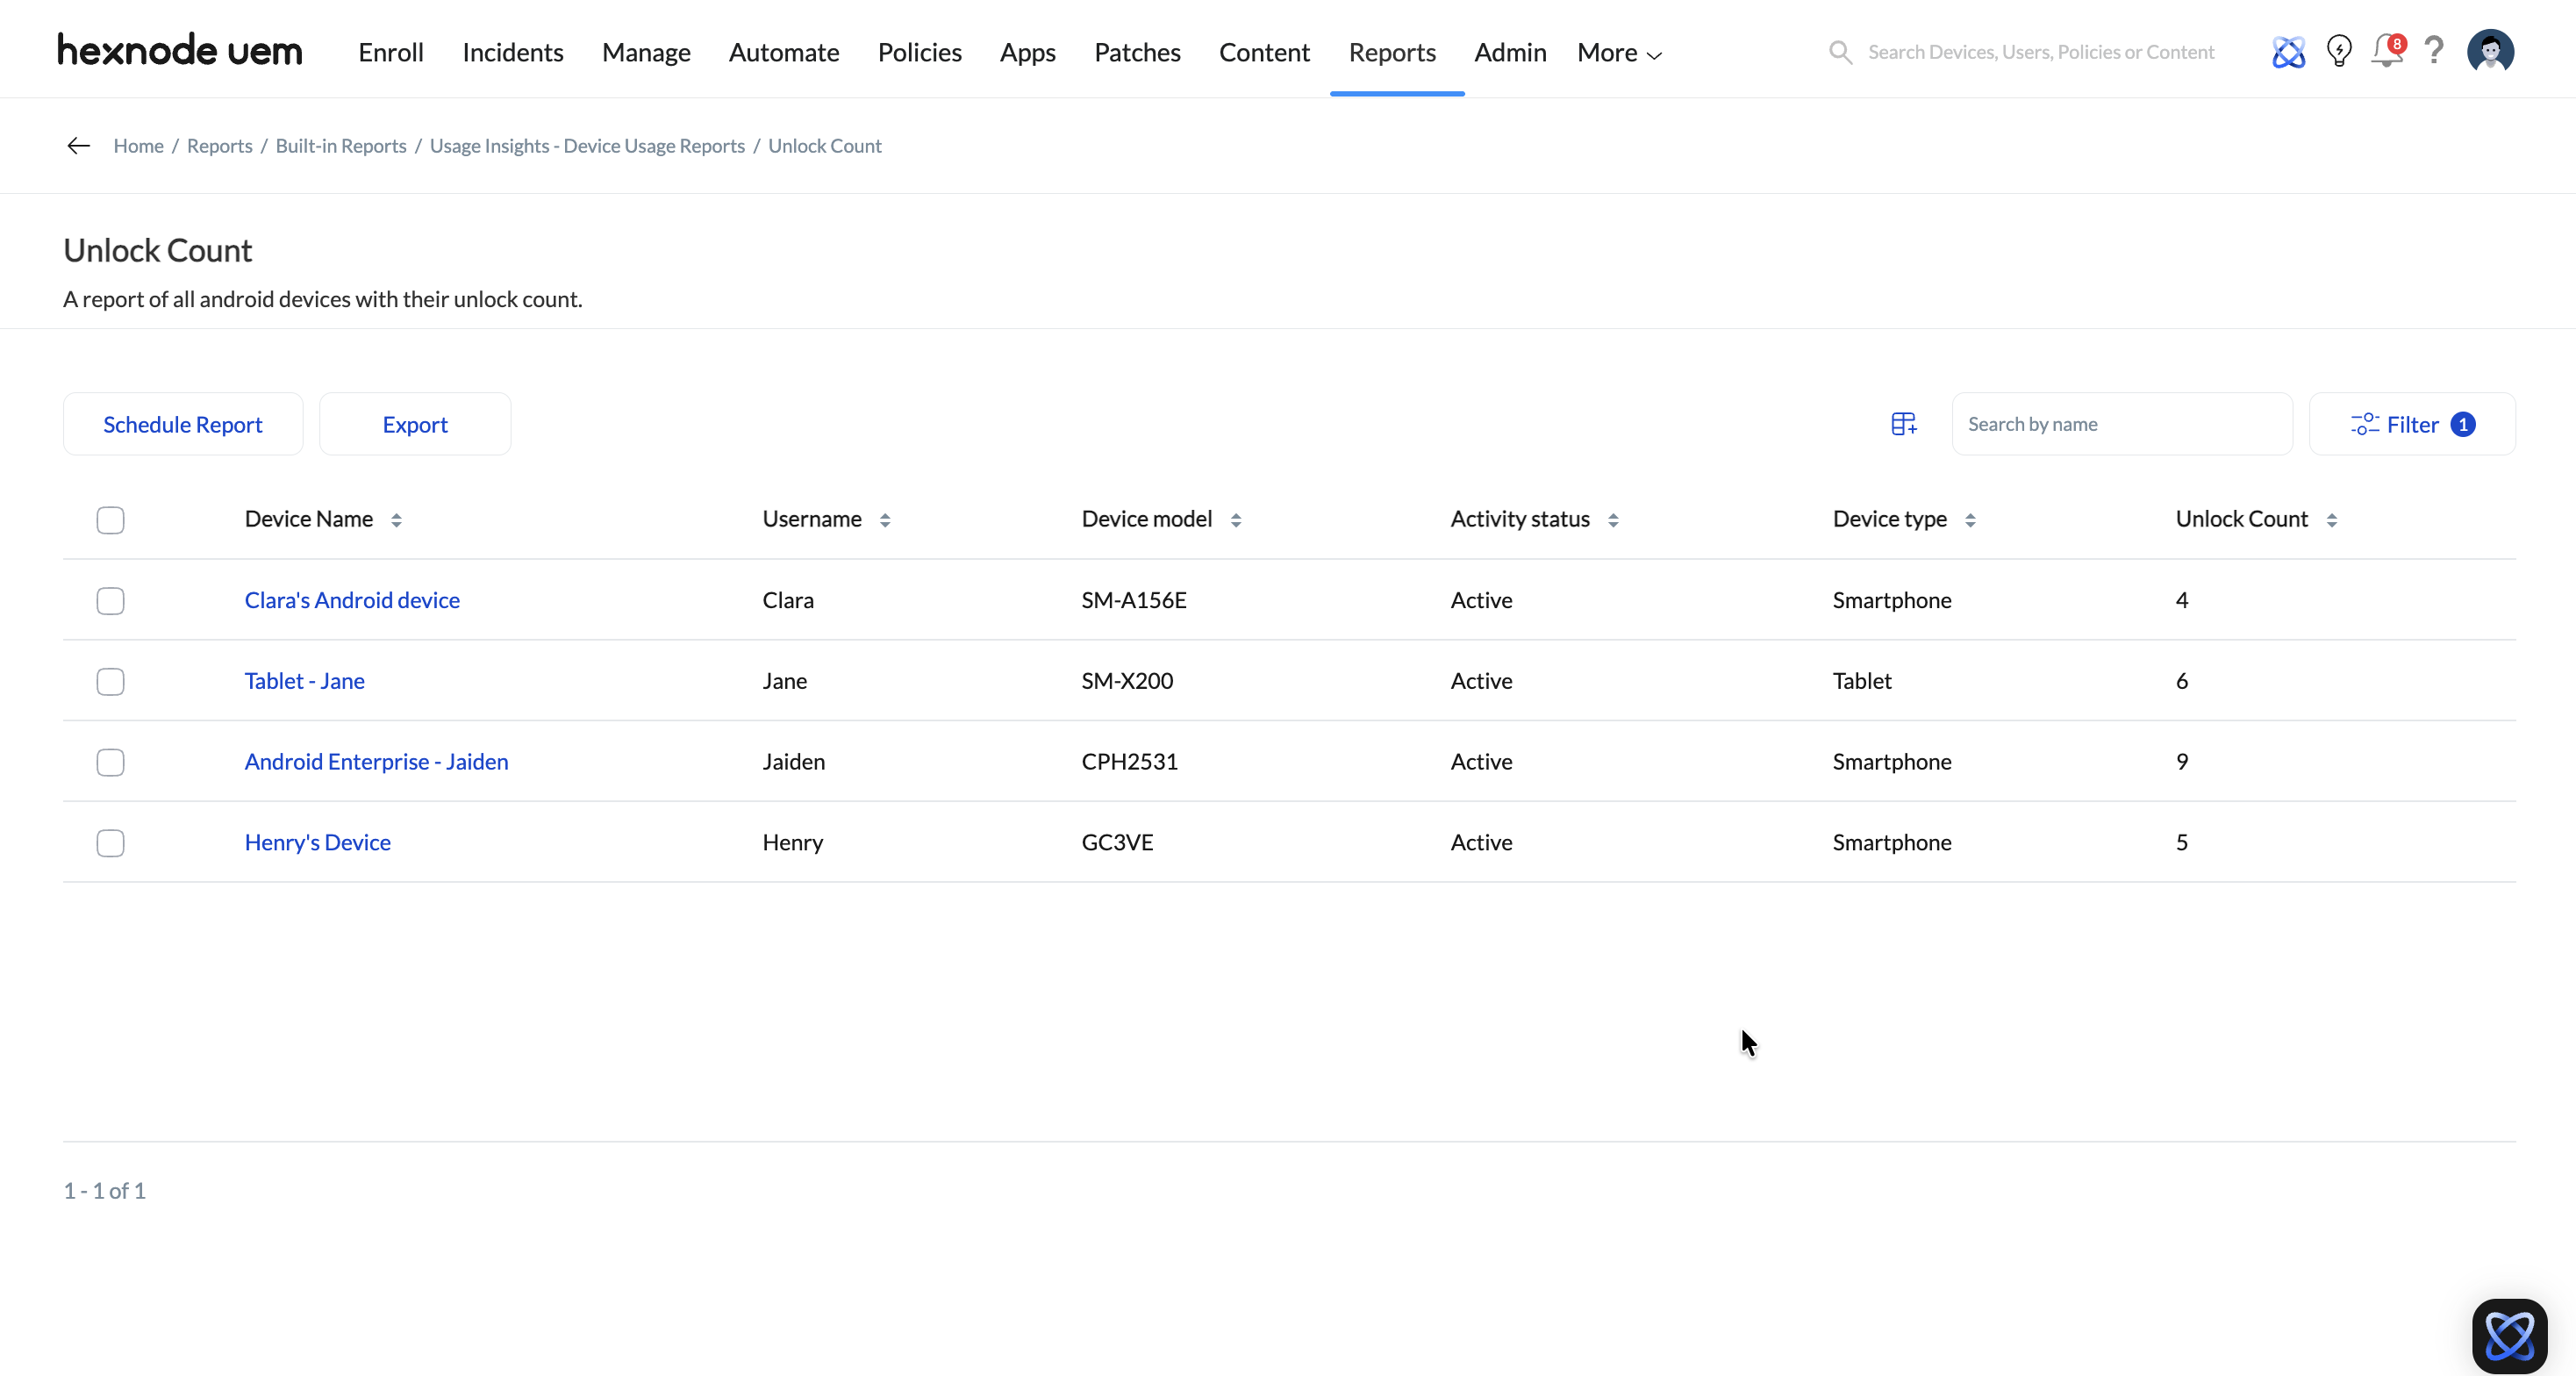Open the notifications bell icon
Image resolution: width=2576 pixels, height=1376 pixels.
pos(2386,51)
